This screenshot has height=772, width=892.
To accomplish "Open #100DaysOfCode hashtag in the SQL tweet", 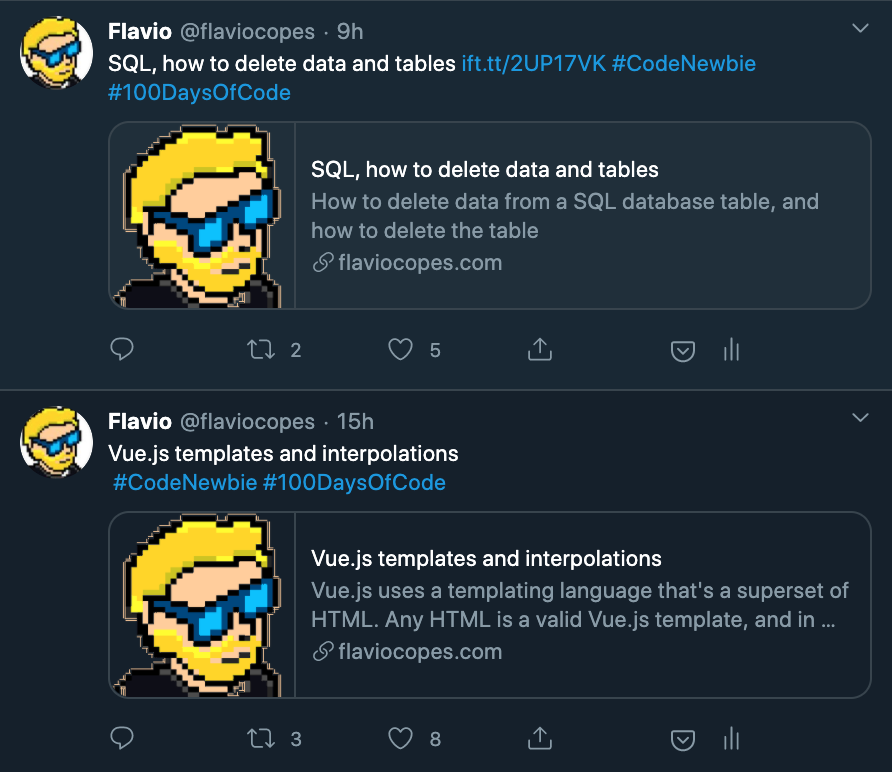I will point(199,93).
